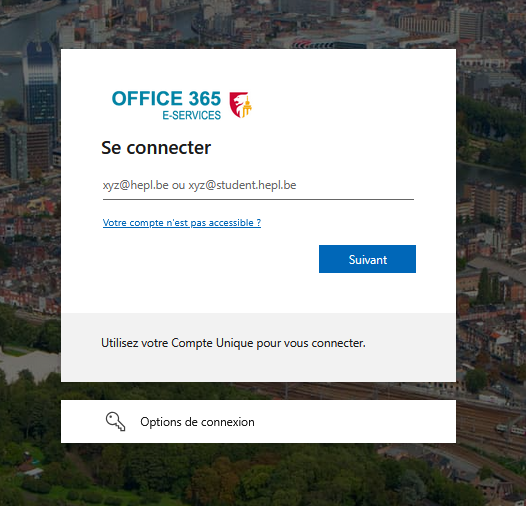This screenshot has width=526, height=506.
Task: Click the key icon beside Options de connexion
Action: pos(115,421)
